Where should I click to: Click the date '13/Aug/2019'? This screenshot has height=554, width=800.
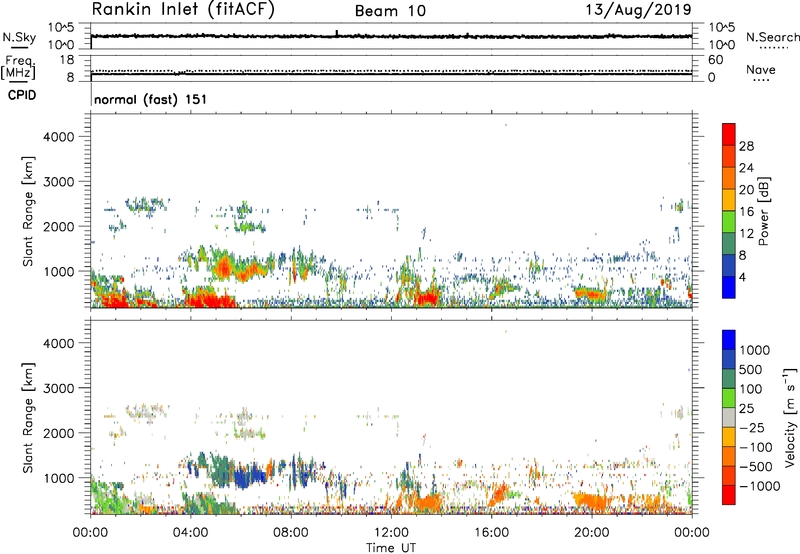pos(638,10)
